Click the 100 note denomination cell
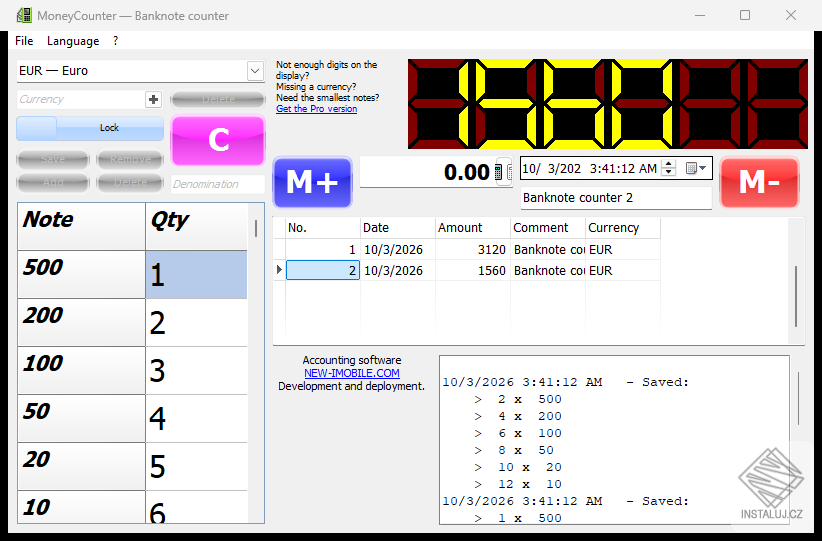822x541 pixels. click(82, 371)
